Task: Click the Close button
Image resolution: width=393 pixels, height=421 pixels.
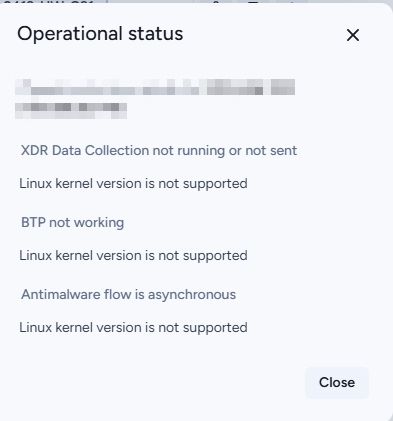Action: point(337,382)
